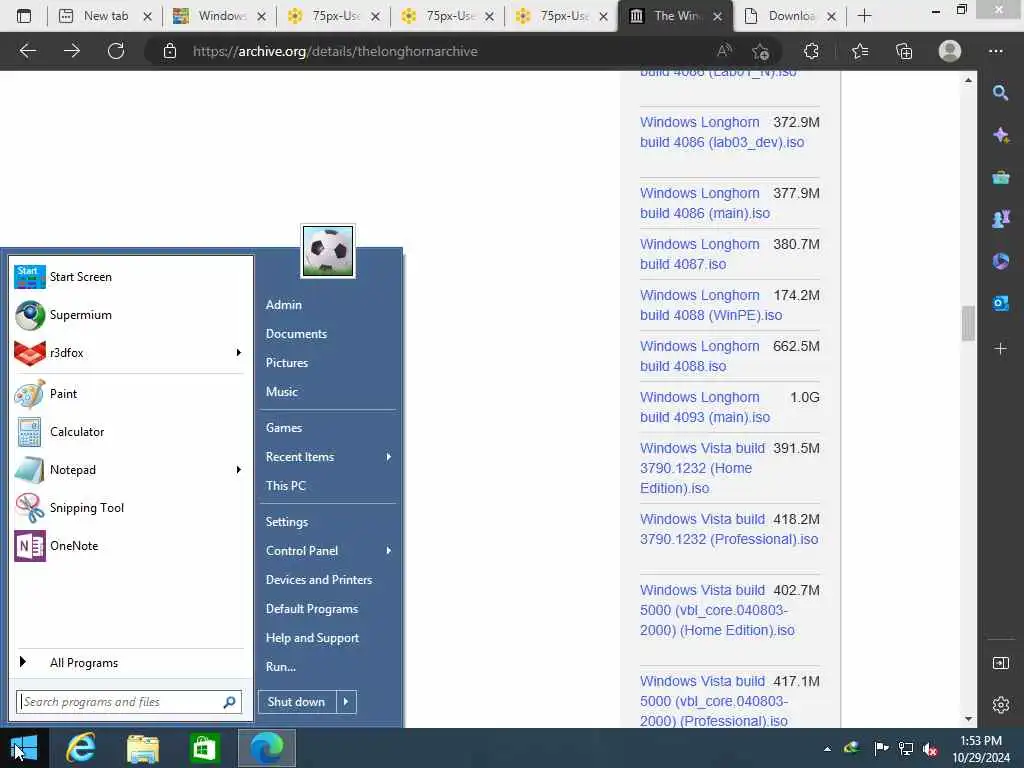This screenshot has width=1024, height=768.
Task: Open This PC from start menu
Action: pos(285,486)
